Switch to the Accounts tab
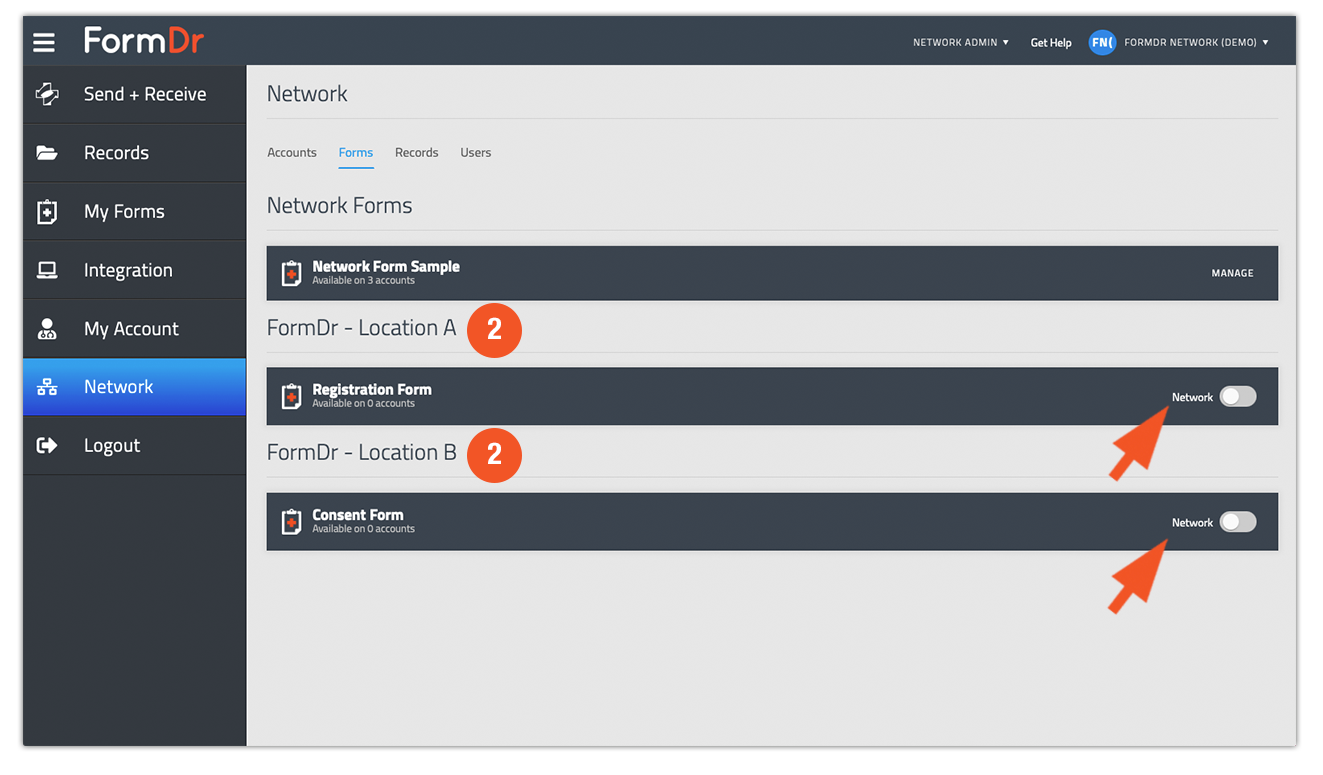Image resolution: width=1323 pixels, height=775 pixels. pyautogui.click(x=292, y=152)
